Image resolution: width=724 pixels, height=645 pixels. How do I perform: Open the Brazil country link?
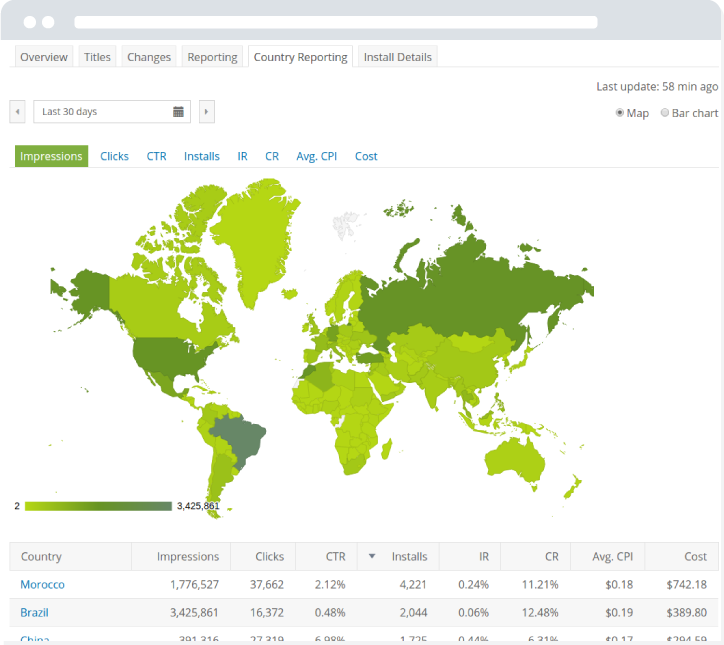(x=34, y=612)
